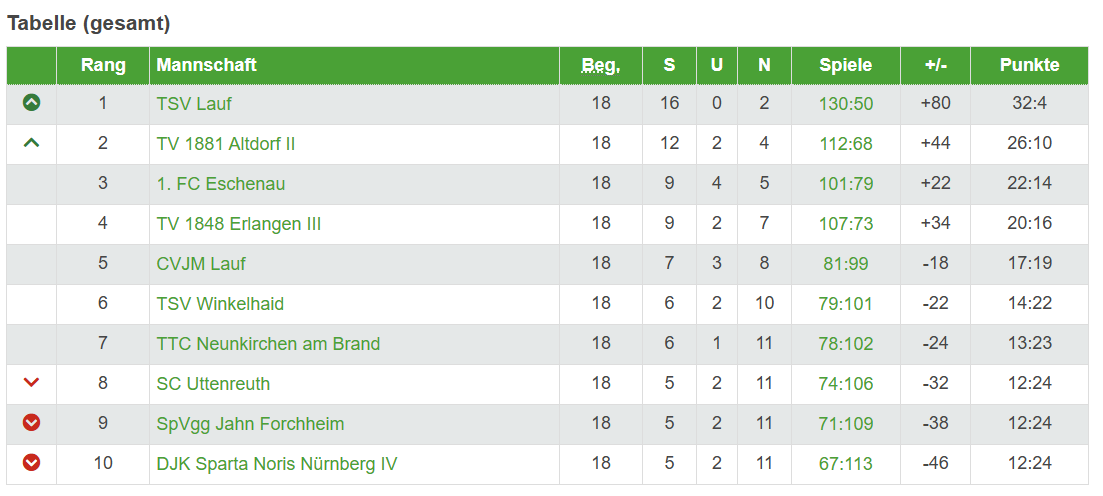Viewport: 1103px width, 496px height.
Task: Click the green up chevron at rank 2
Action: coord(31,143)
